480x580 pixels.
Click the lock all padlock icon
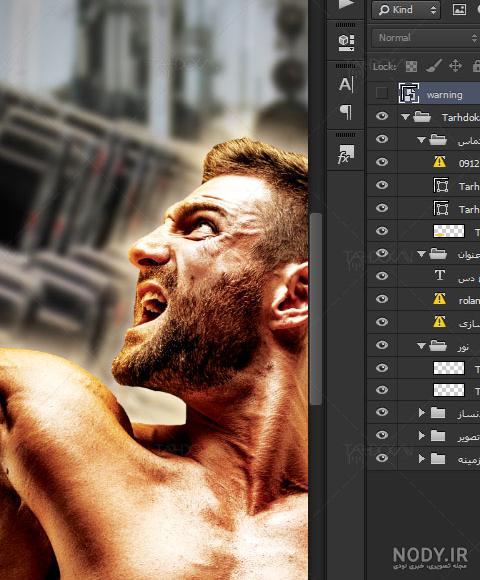tap(476, 66)
